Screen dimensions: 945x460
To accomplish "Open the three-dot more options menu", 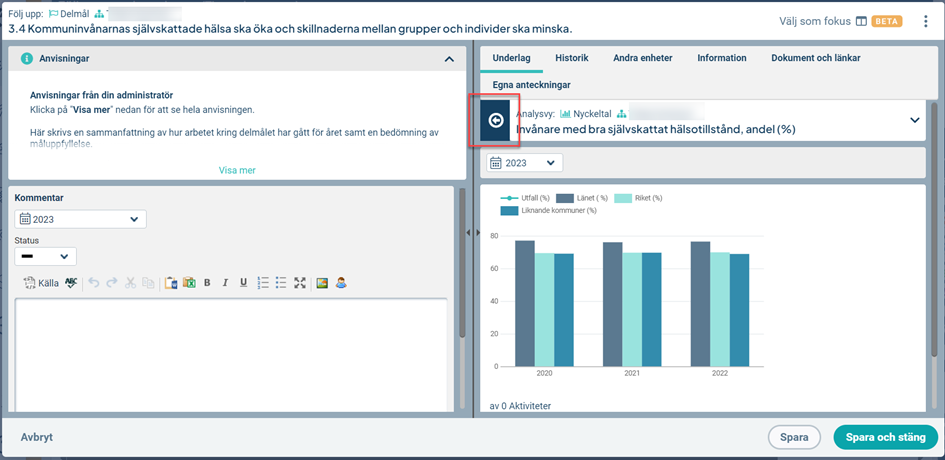I will [x=926, y=21].
